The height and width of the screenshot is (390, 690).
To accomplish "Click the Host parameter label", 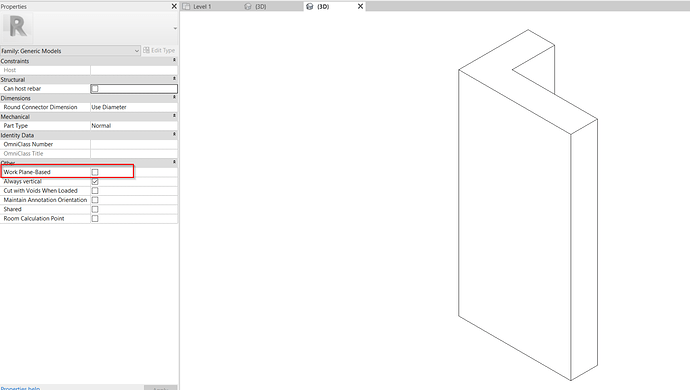I will [10, 70].
